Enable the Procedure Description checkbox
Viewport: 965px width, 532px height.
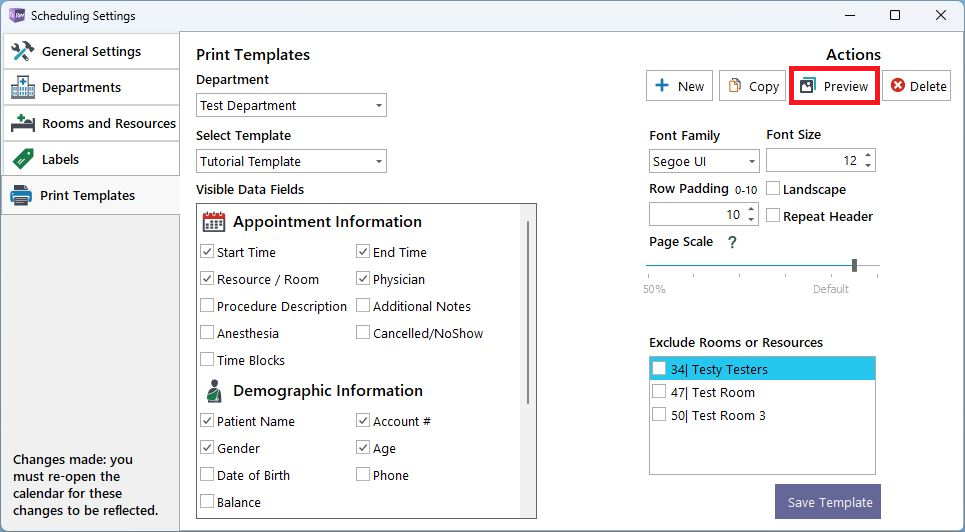[x=207, y=305]
